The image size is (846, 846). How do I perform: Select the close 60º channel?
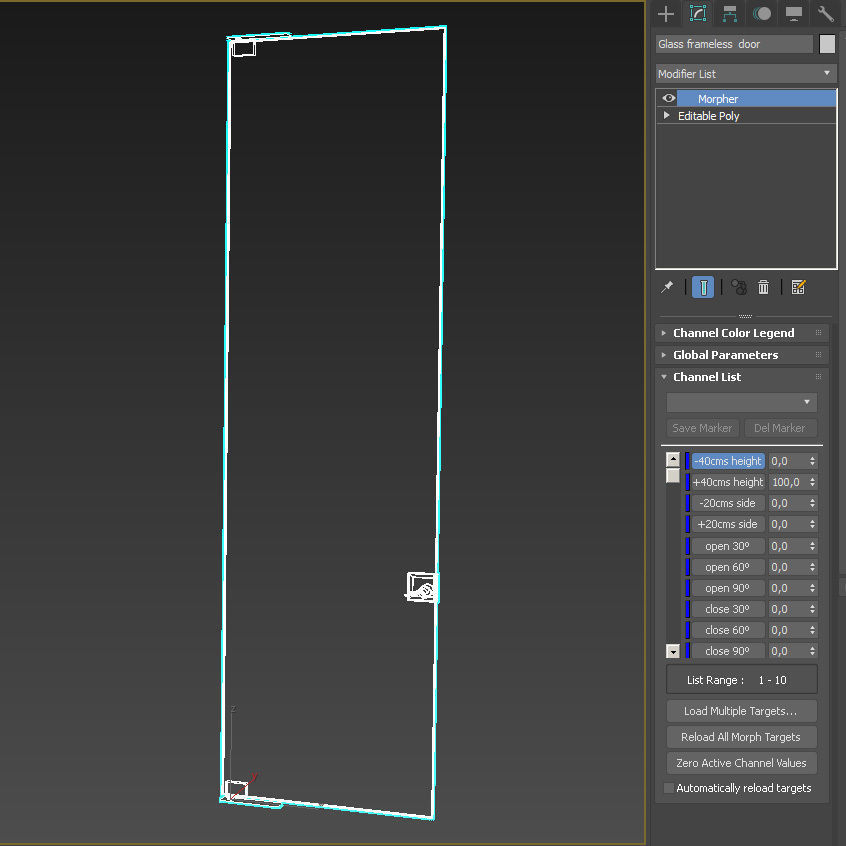[727, 630]
